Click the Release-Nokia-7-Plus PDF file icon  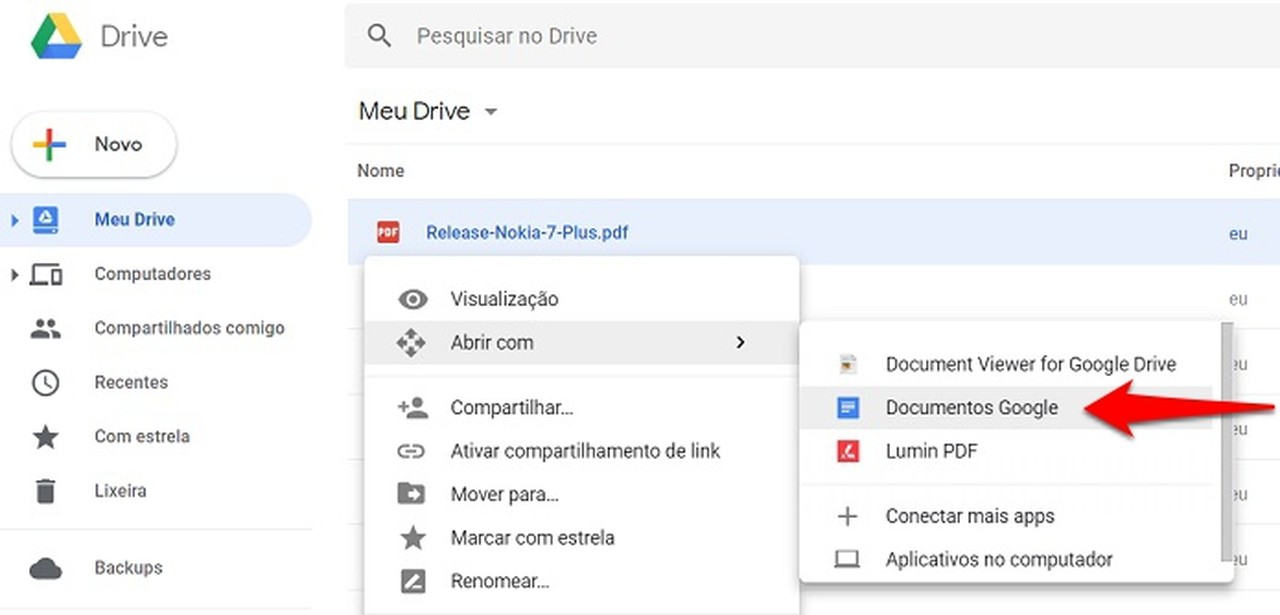tap(388, 233)
